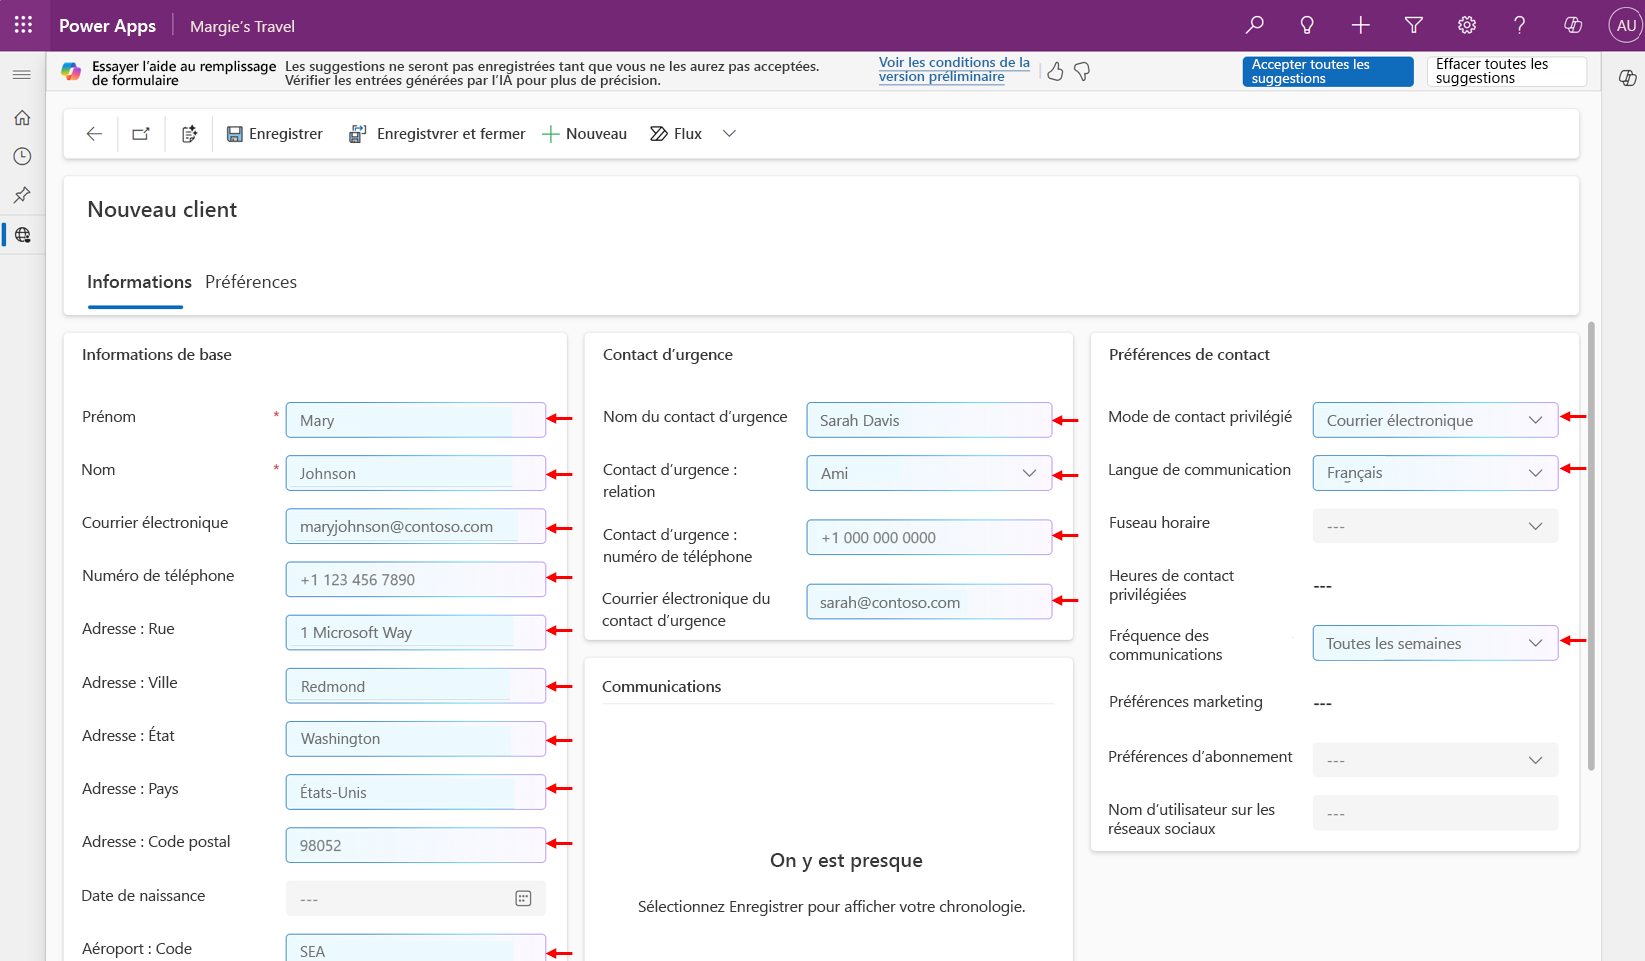Open the Flux menu item

tap(676, 134)
